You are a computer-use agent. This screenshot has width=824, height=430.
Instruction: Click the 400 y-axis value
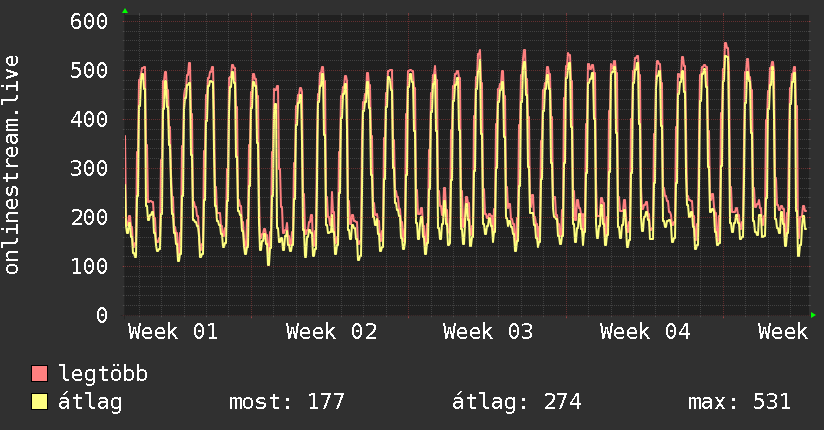89,120
